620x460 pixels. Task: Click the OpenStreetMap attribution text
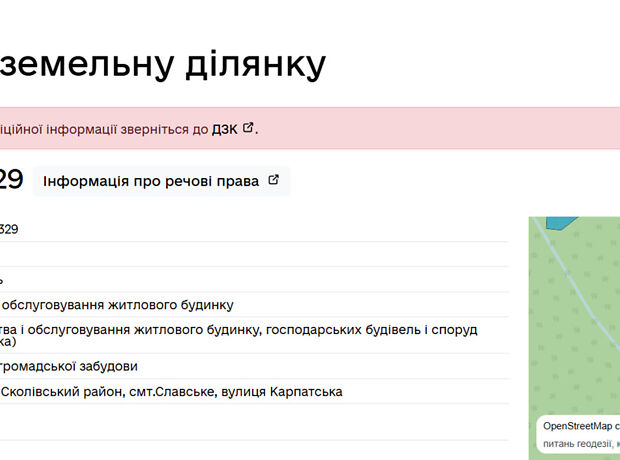(x=580, y=425)
